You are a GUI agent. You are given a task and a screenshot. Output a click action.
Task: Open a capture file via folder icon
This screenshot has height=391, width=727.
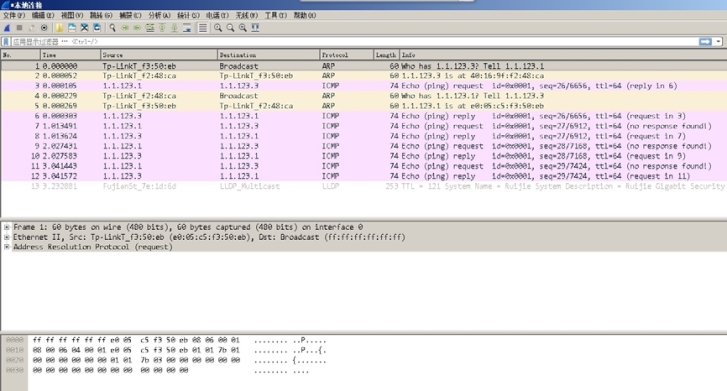(x=59, y=28)
